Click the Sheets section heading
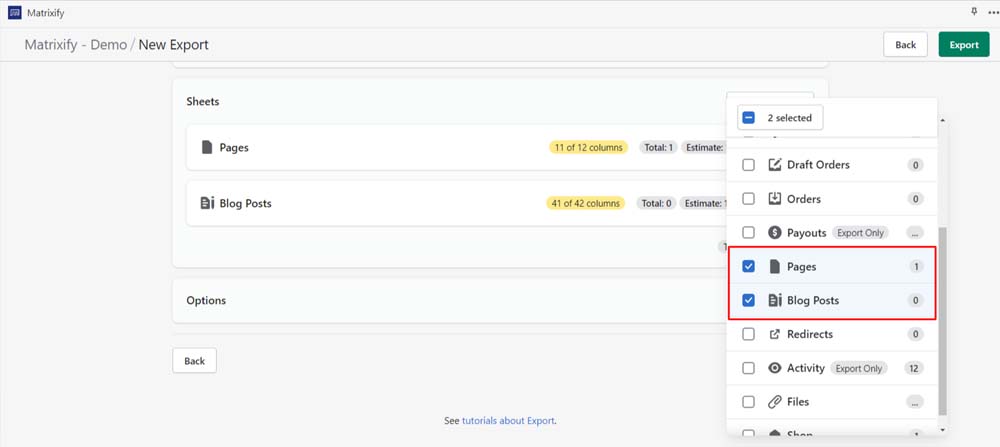 point(202,101)
